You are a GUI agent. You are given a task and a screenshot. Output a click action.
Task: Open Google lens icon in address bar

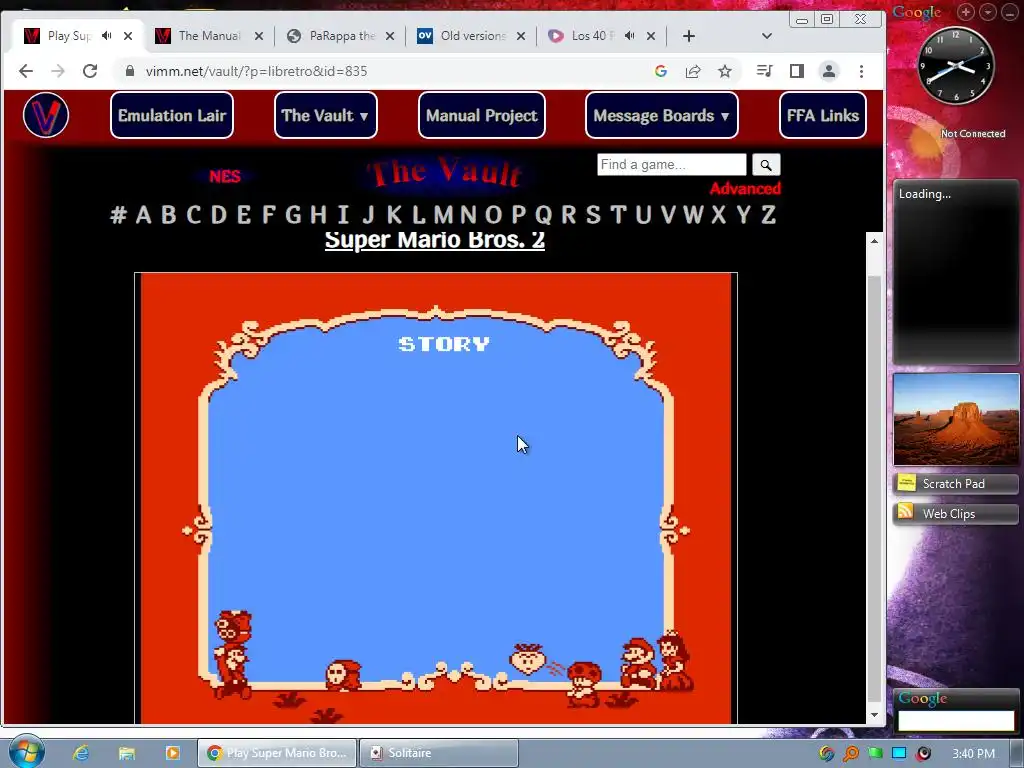pos(661,71)
